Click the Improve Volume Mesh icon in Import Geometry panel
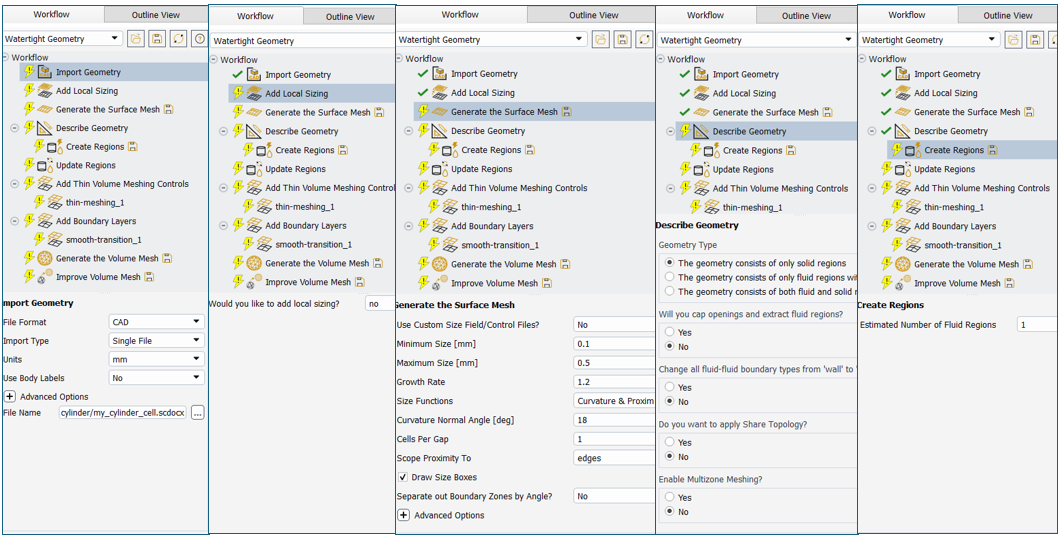Viewport: 1060px width, 538px height. pos(45,277)
